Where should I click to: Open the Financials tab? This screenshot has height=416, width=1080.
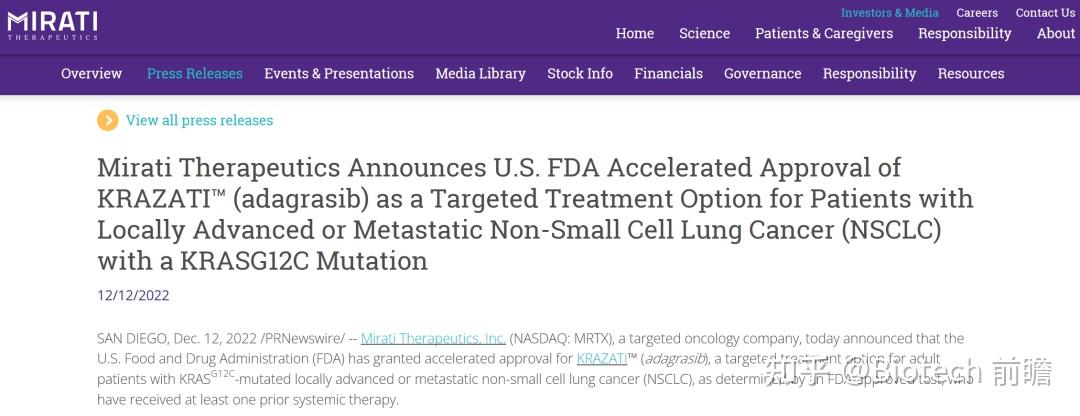point(668,74)
